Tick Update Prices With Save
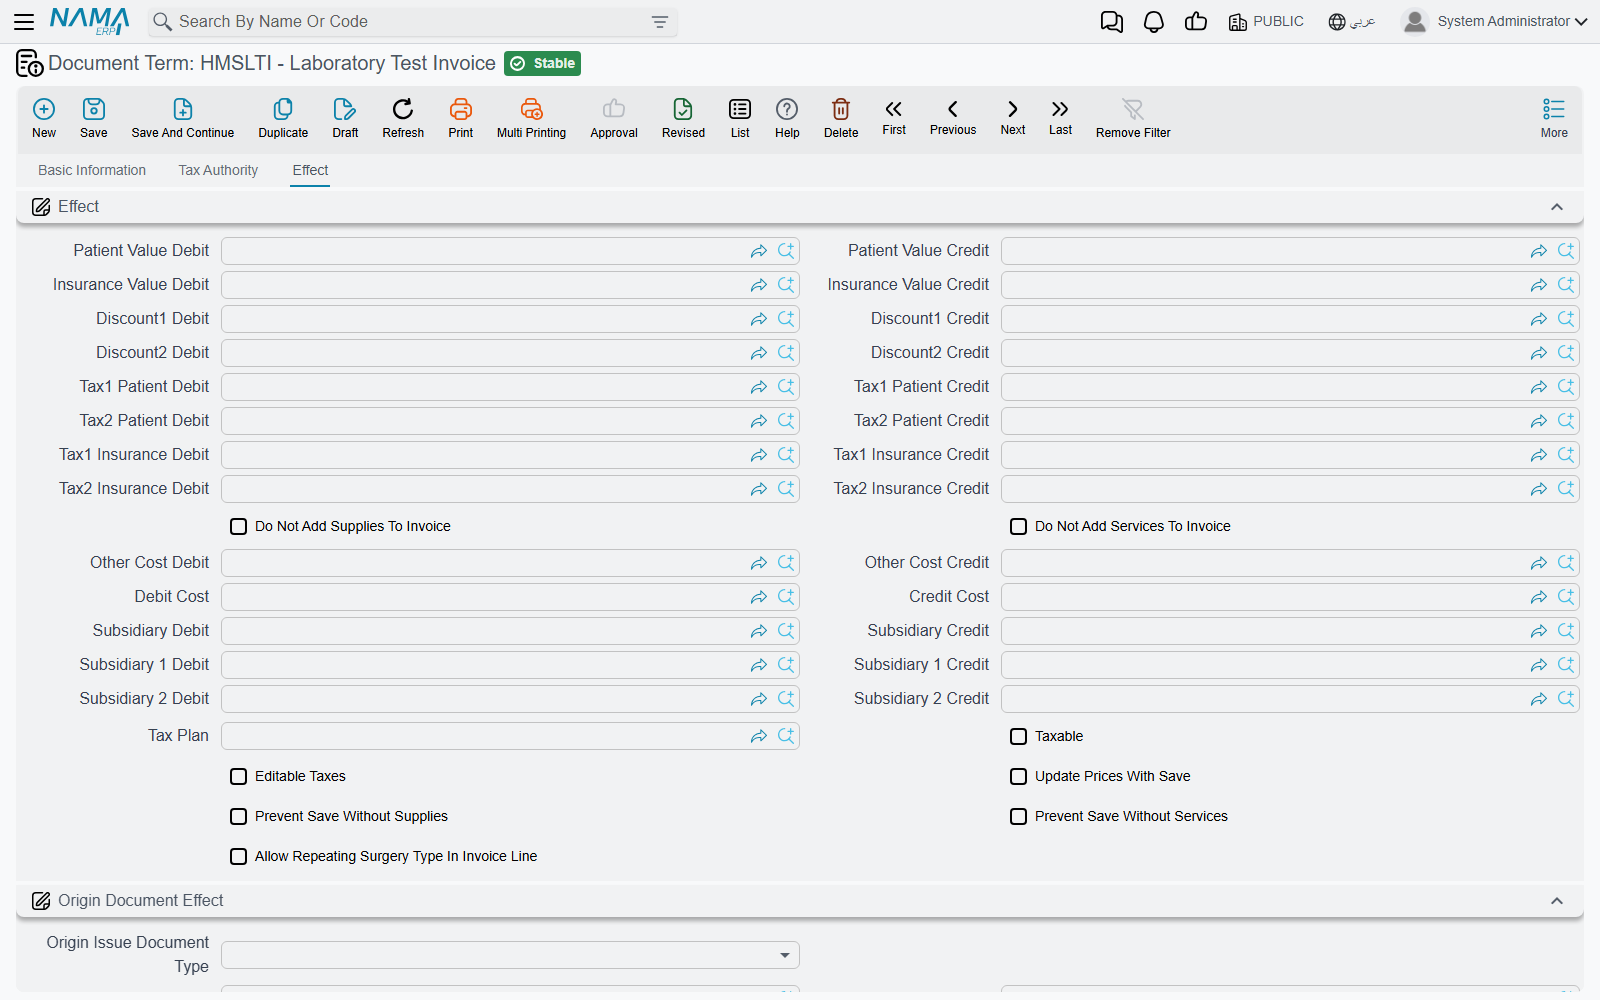Image resolution: width=1600 pixels, height=1000 pixels. click(1019, 776)
